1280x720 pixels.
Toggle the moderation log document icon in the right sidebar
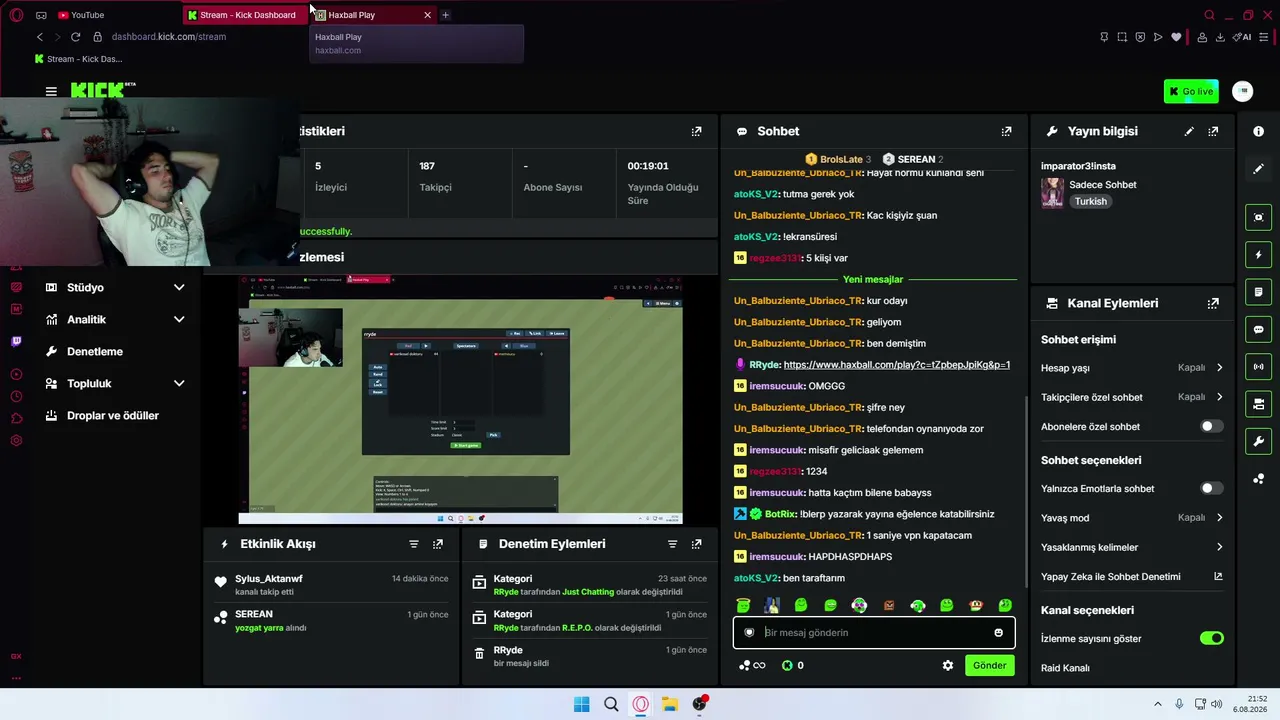[x=1258, y=292]
